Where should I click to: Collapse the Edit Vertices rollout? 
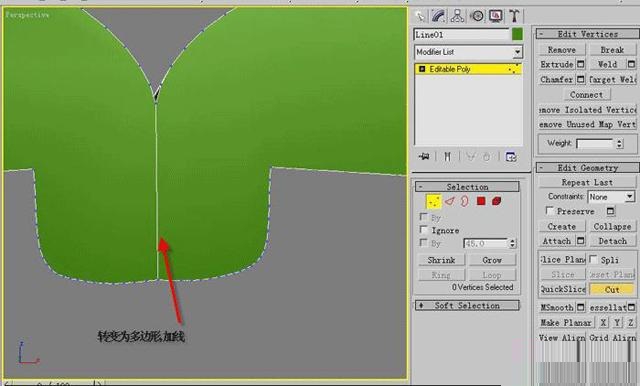(x=588, y=34)
